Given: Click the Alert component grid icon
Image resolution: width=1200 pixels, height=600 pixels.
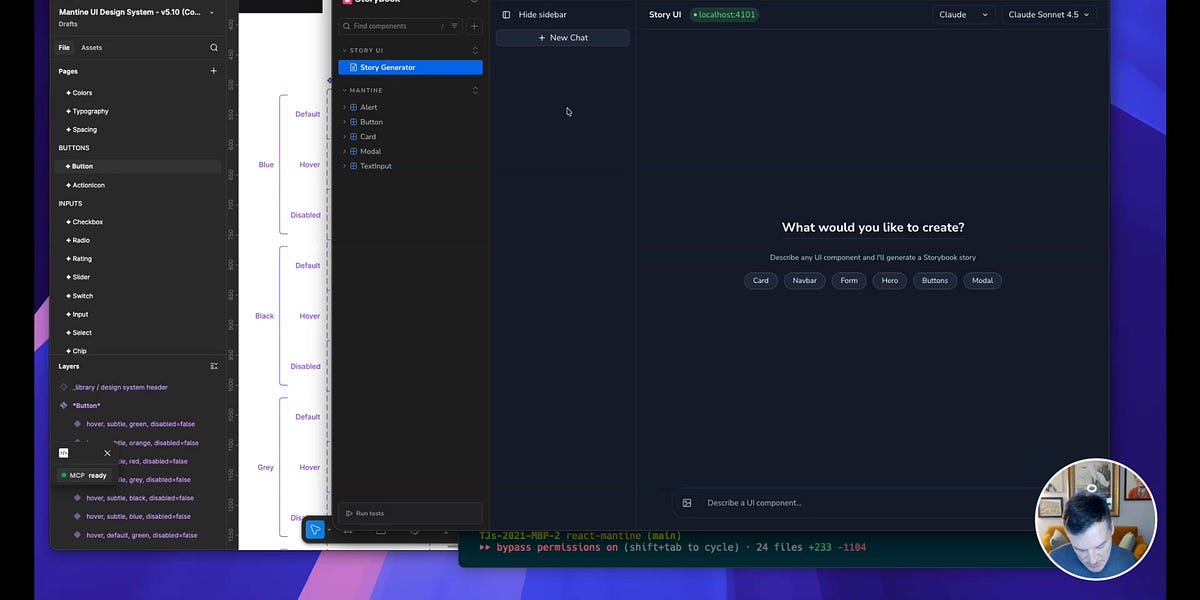Looking at the screenshot, I should [x=353, y=107].
